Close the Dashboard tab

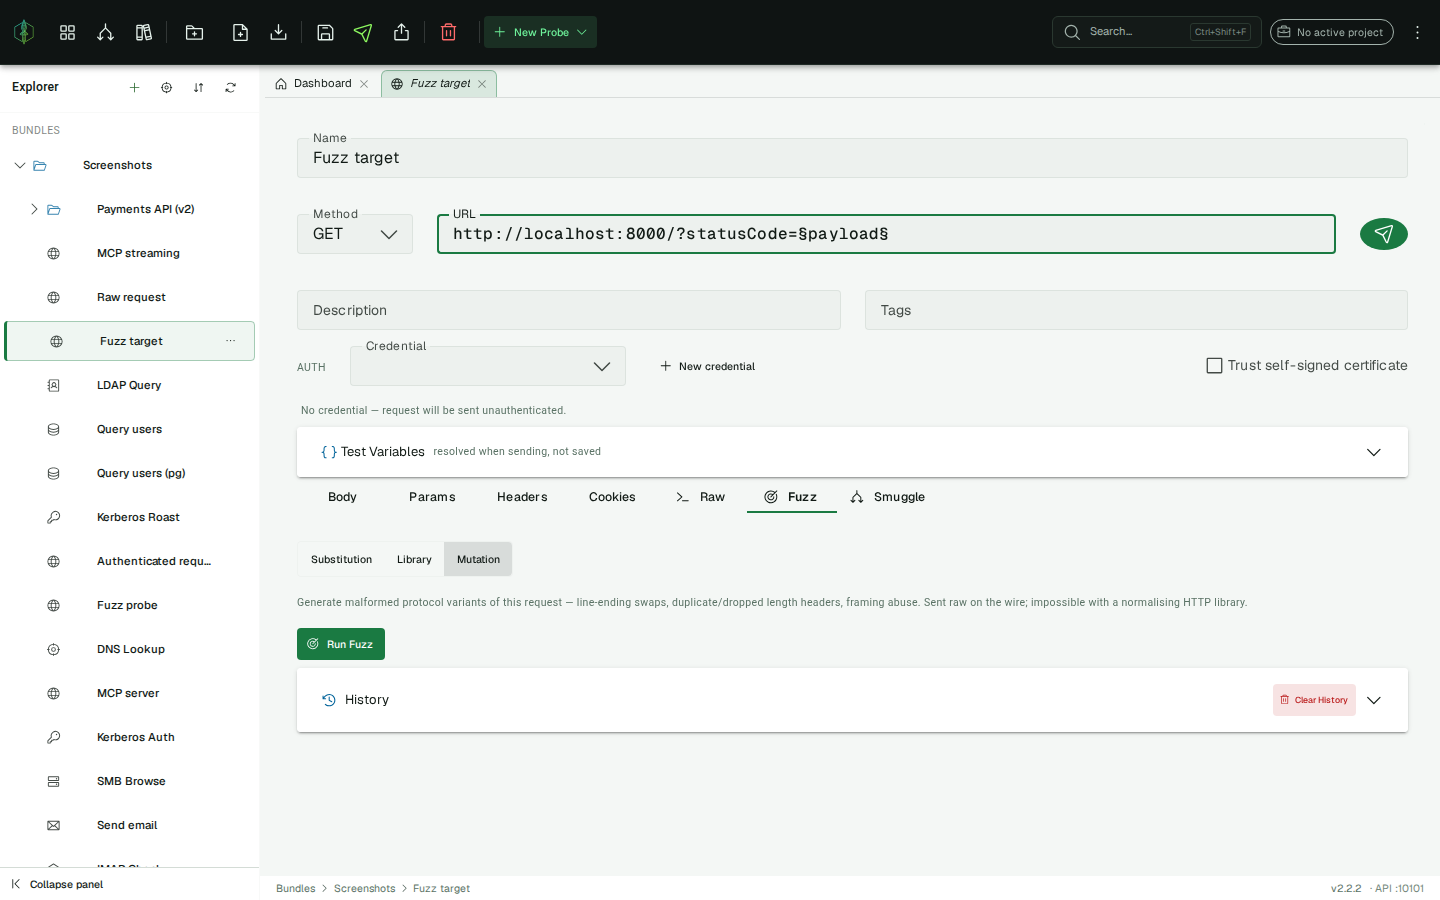pyautogui.click(x=364, y=84)
